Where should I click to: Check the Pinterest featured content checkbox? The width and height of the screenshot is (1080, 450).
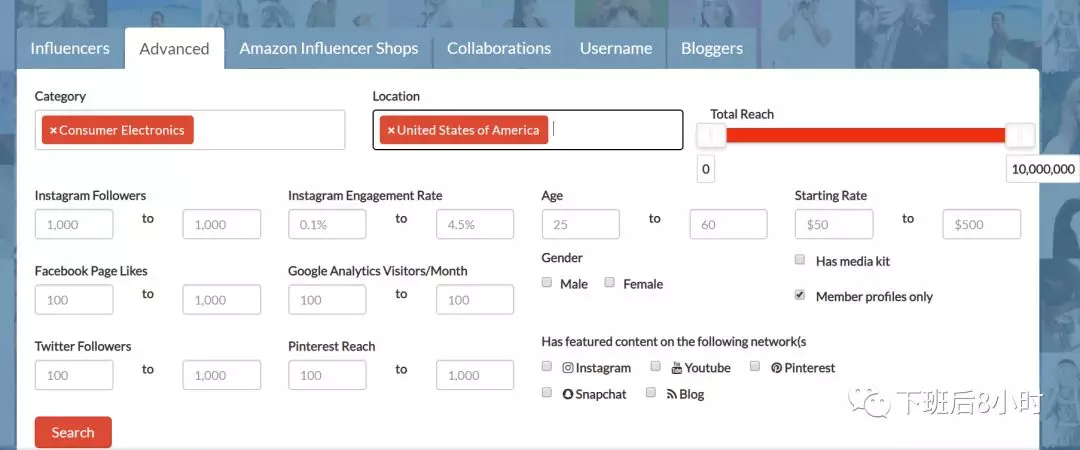pyautogui.click(x=756, y=367)
